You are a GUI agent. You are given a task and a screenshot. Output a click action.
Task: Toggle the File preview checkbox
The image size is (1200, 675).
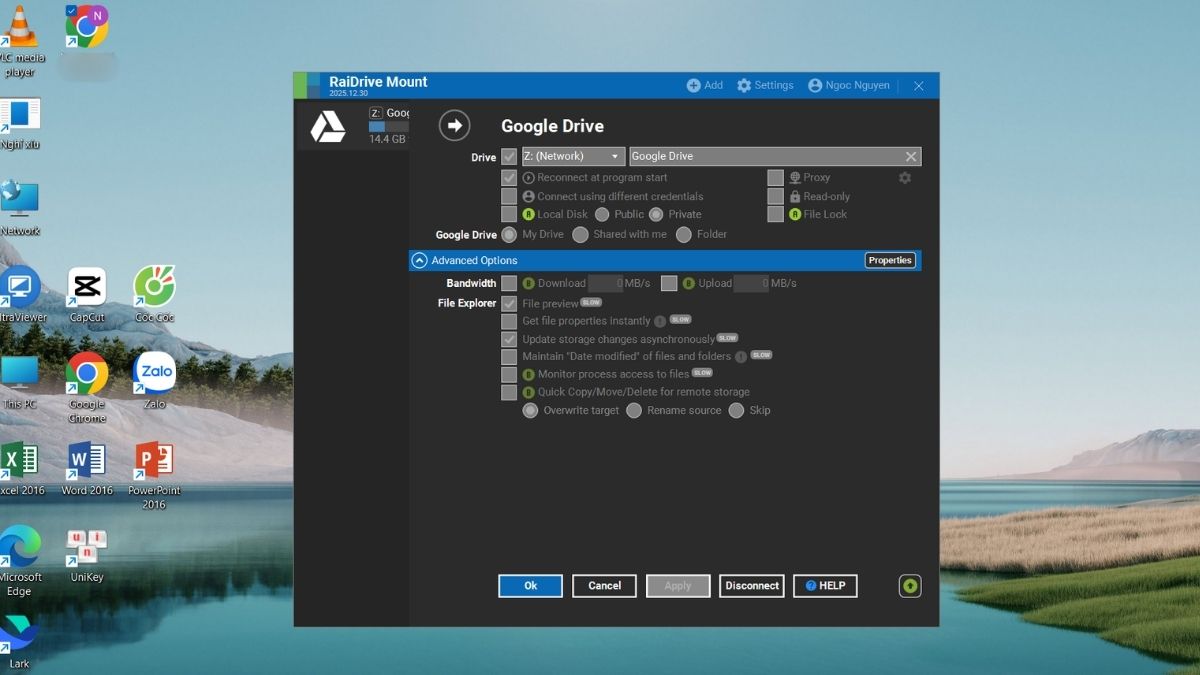[x=509, y=303]
